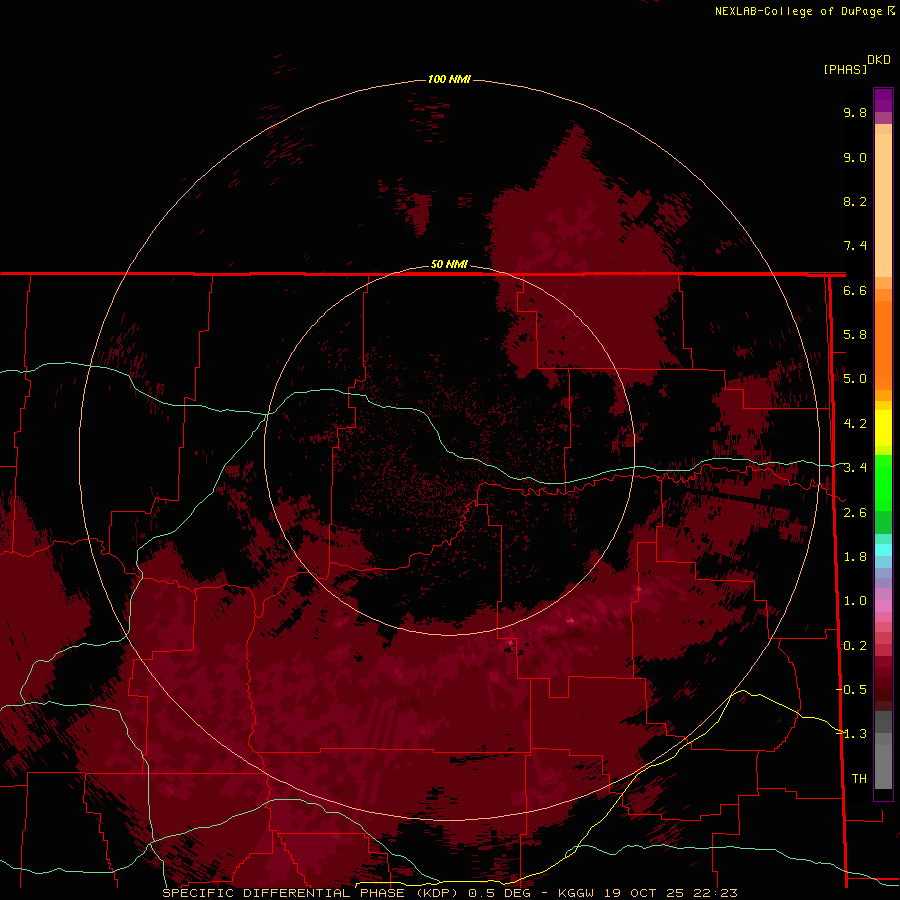
Task: Click the 9.0 value on color scale
Action: tap(855, 157)
